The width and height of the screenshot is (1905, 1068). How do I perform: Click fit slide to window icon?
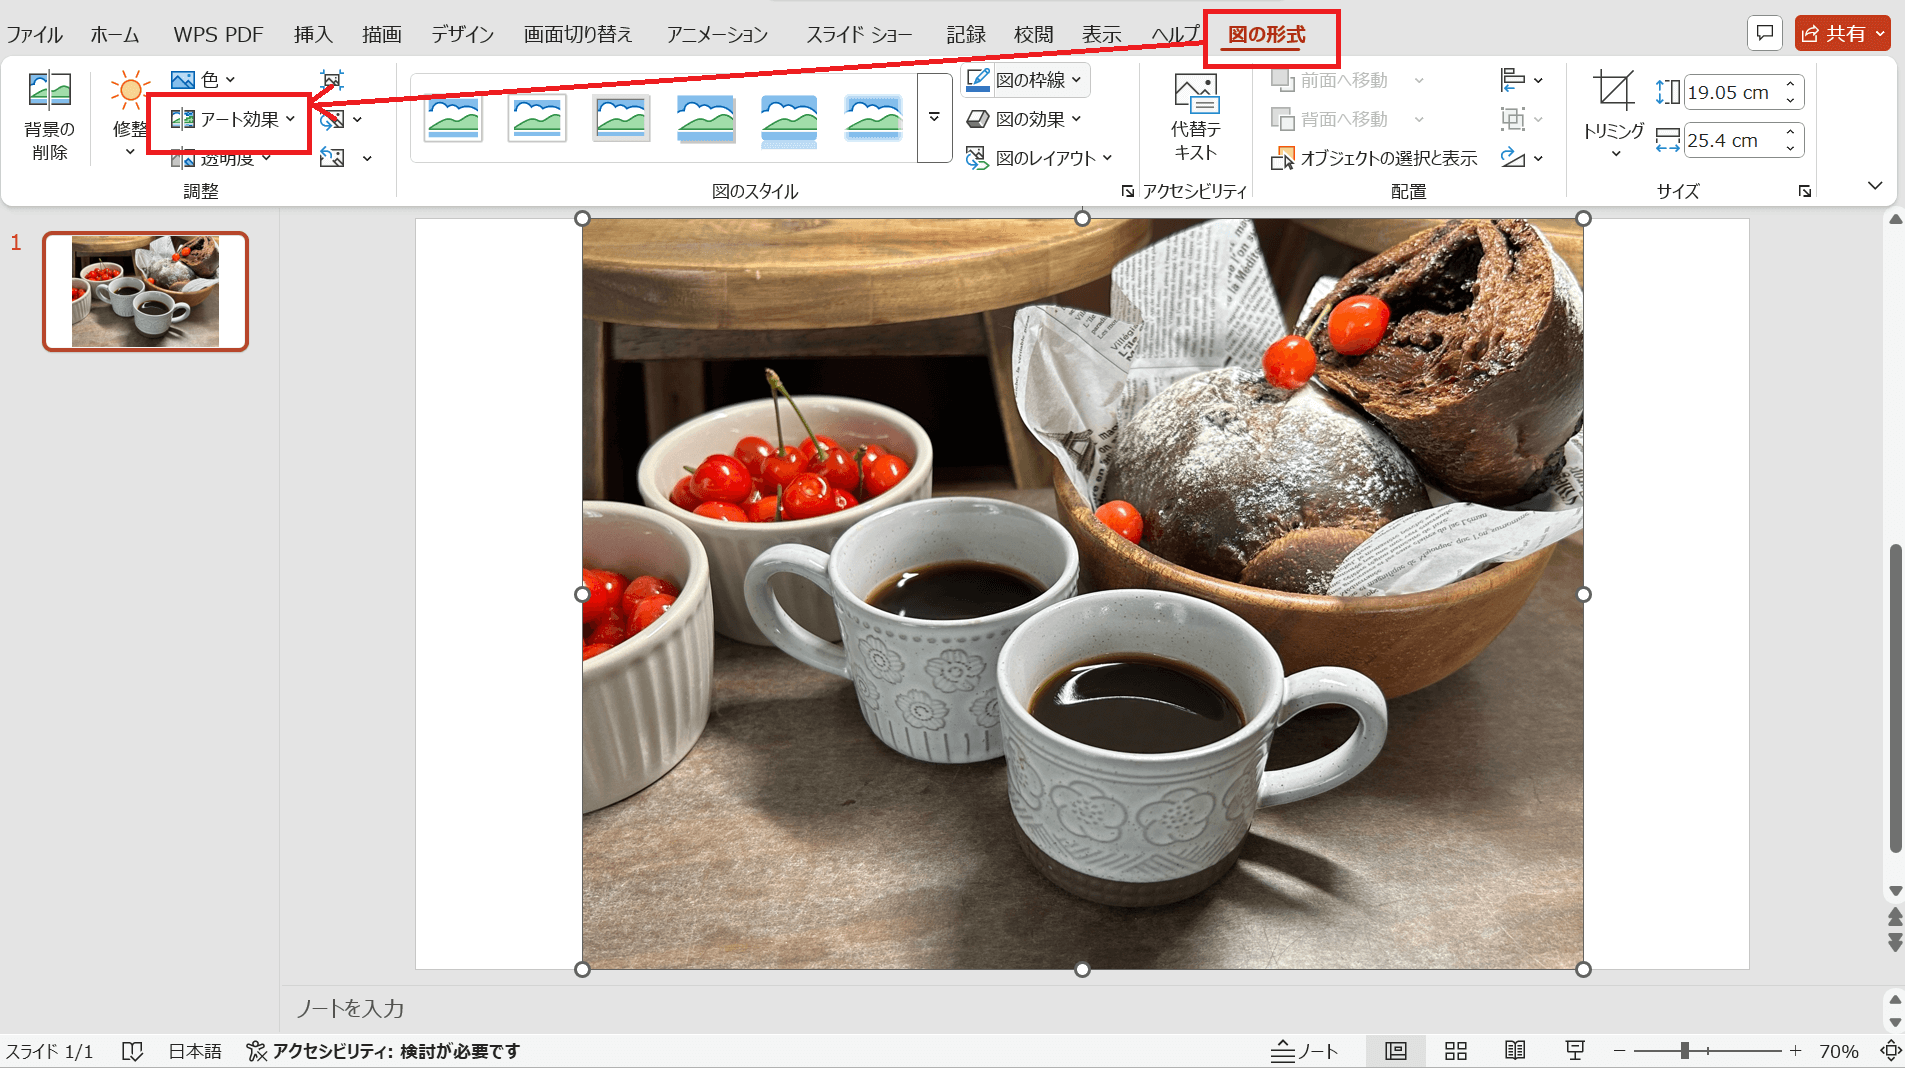click(x=1890, y=1051)
